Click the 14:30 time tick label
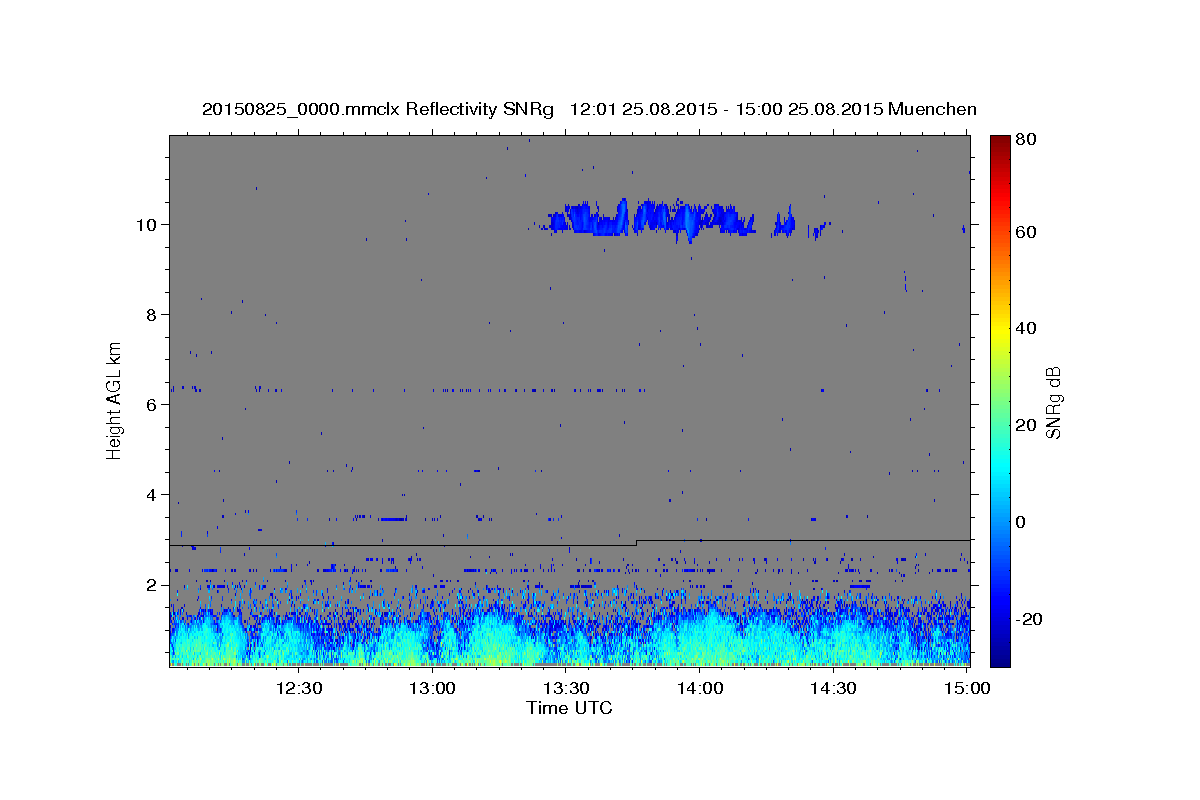 (833, 688)
